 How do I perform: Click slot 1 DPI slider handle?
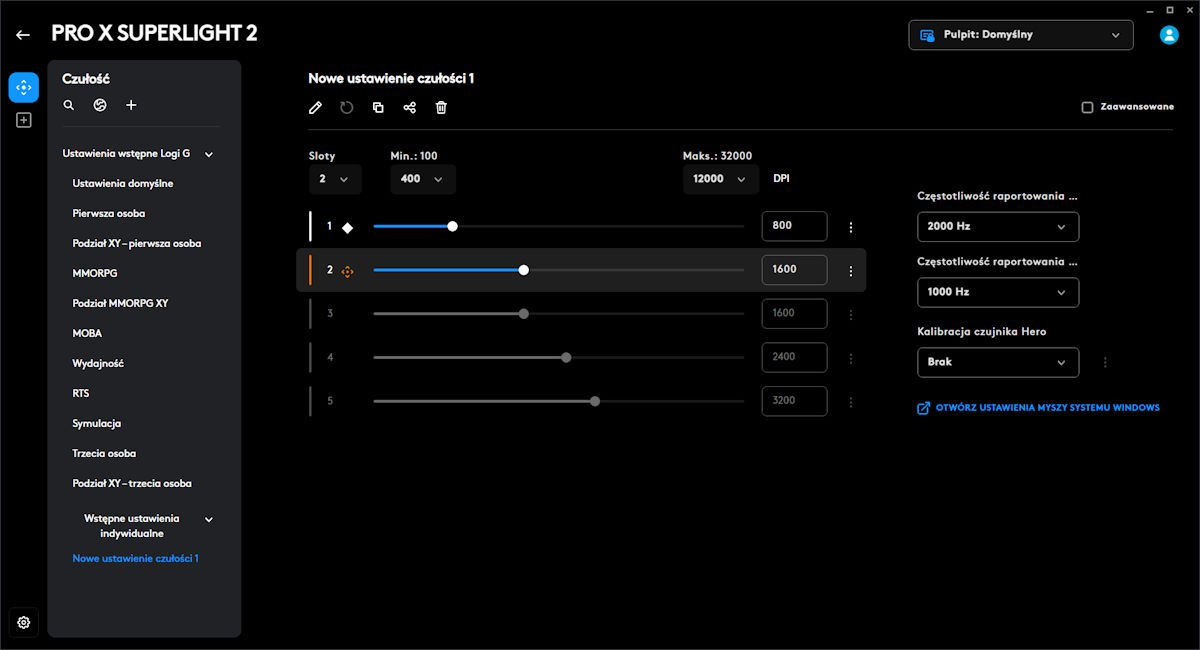pyautogui.click(x=452, y=227)
